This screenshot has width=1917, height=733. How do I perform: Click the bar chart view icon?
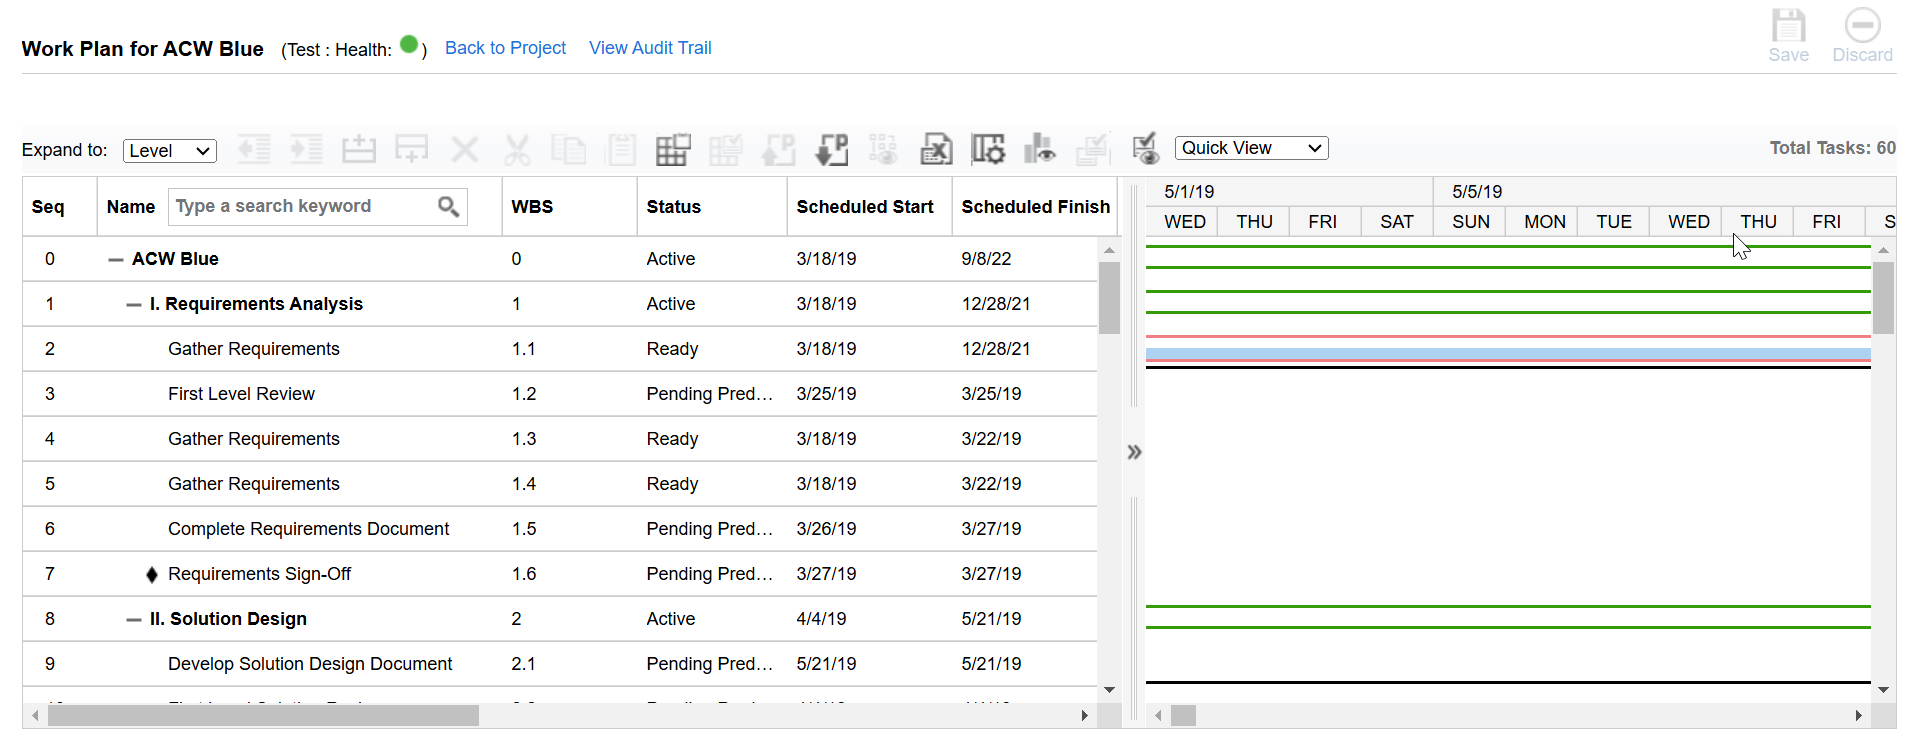pyautogui.click(x=1039, y=150)
